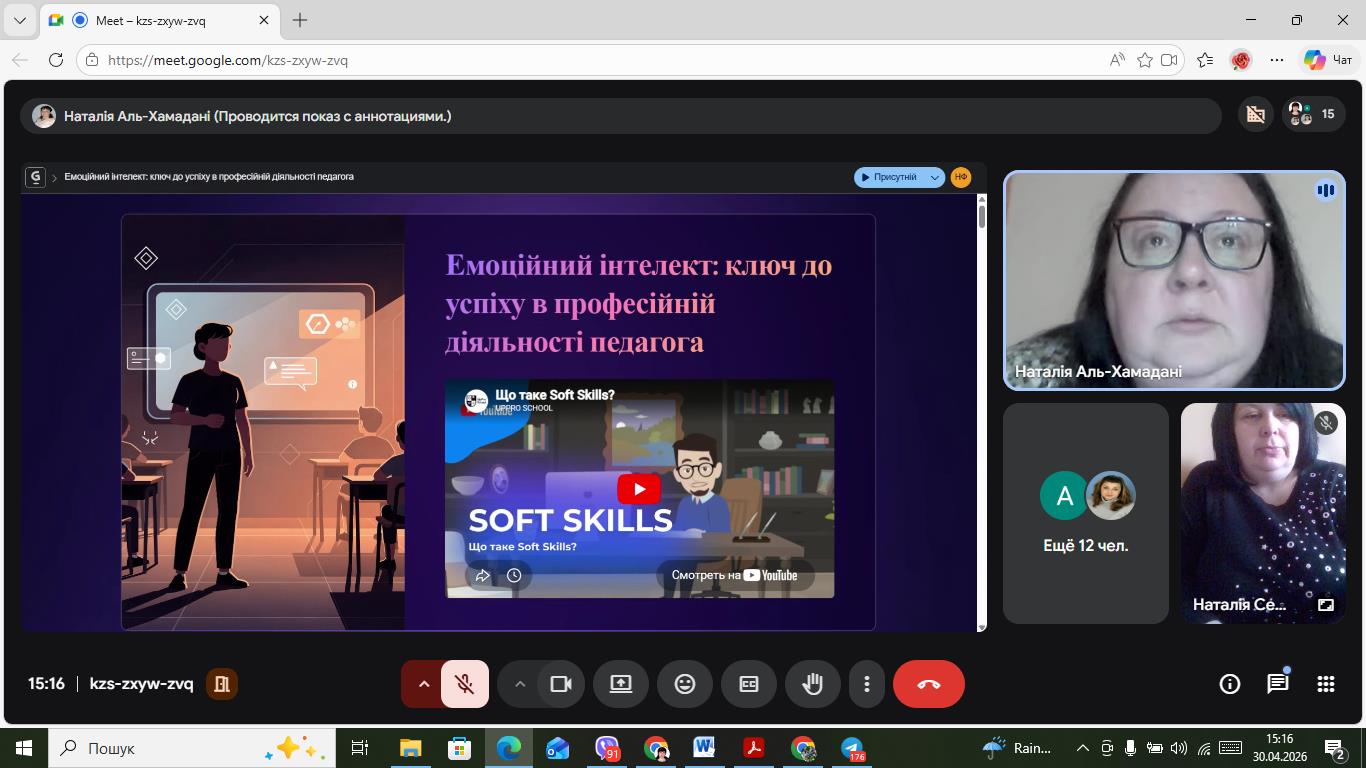Start screen presentation with the share icon

[x=621, y=684]
